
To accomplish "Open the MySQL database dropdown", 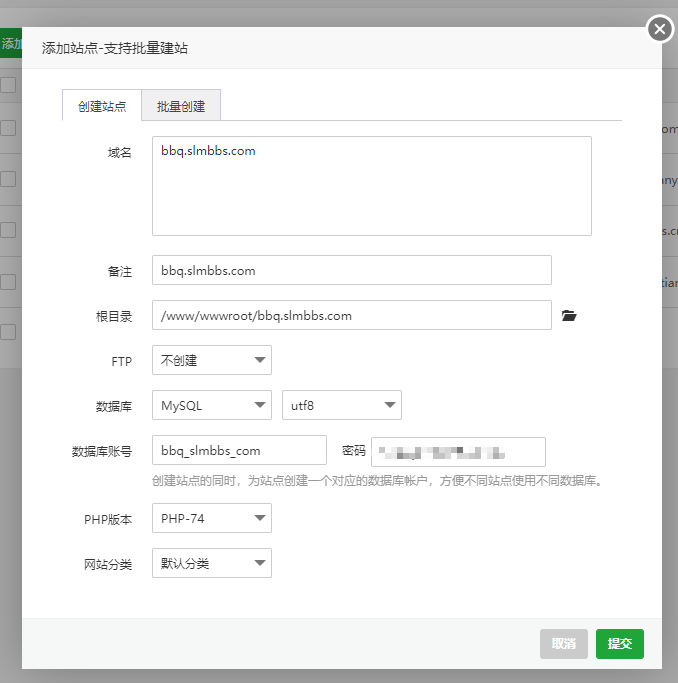I will pos(212,405).
